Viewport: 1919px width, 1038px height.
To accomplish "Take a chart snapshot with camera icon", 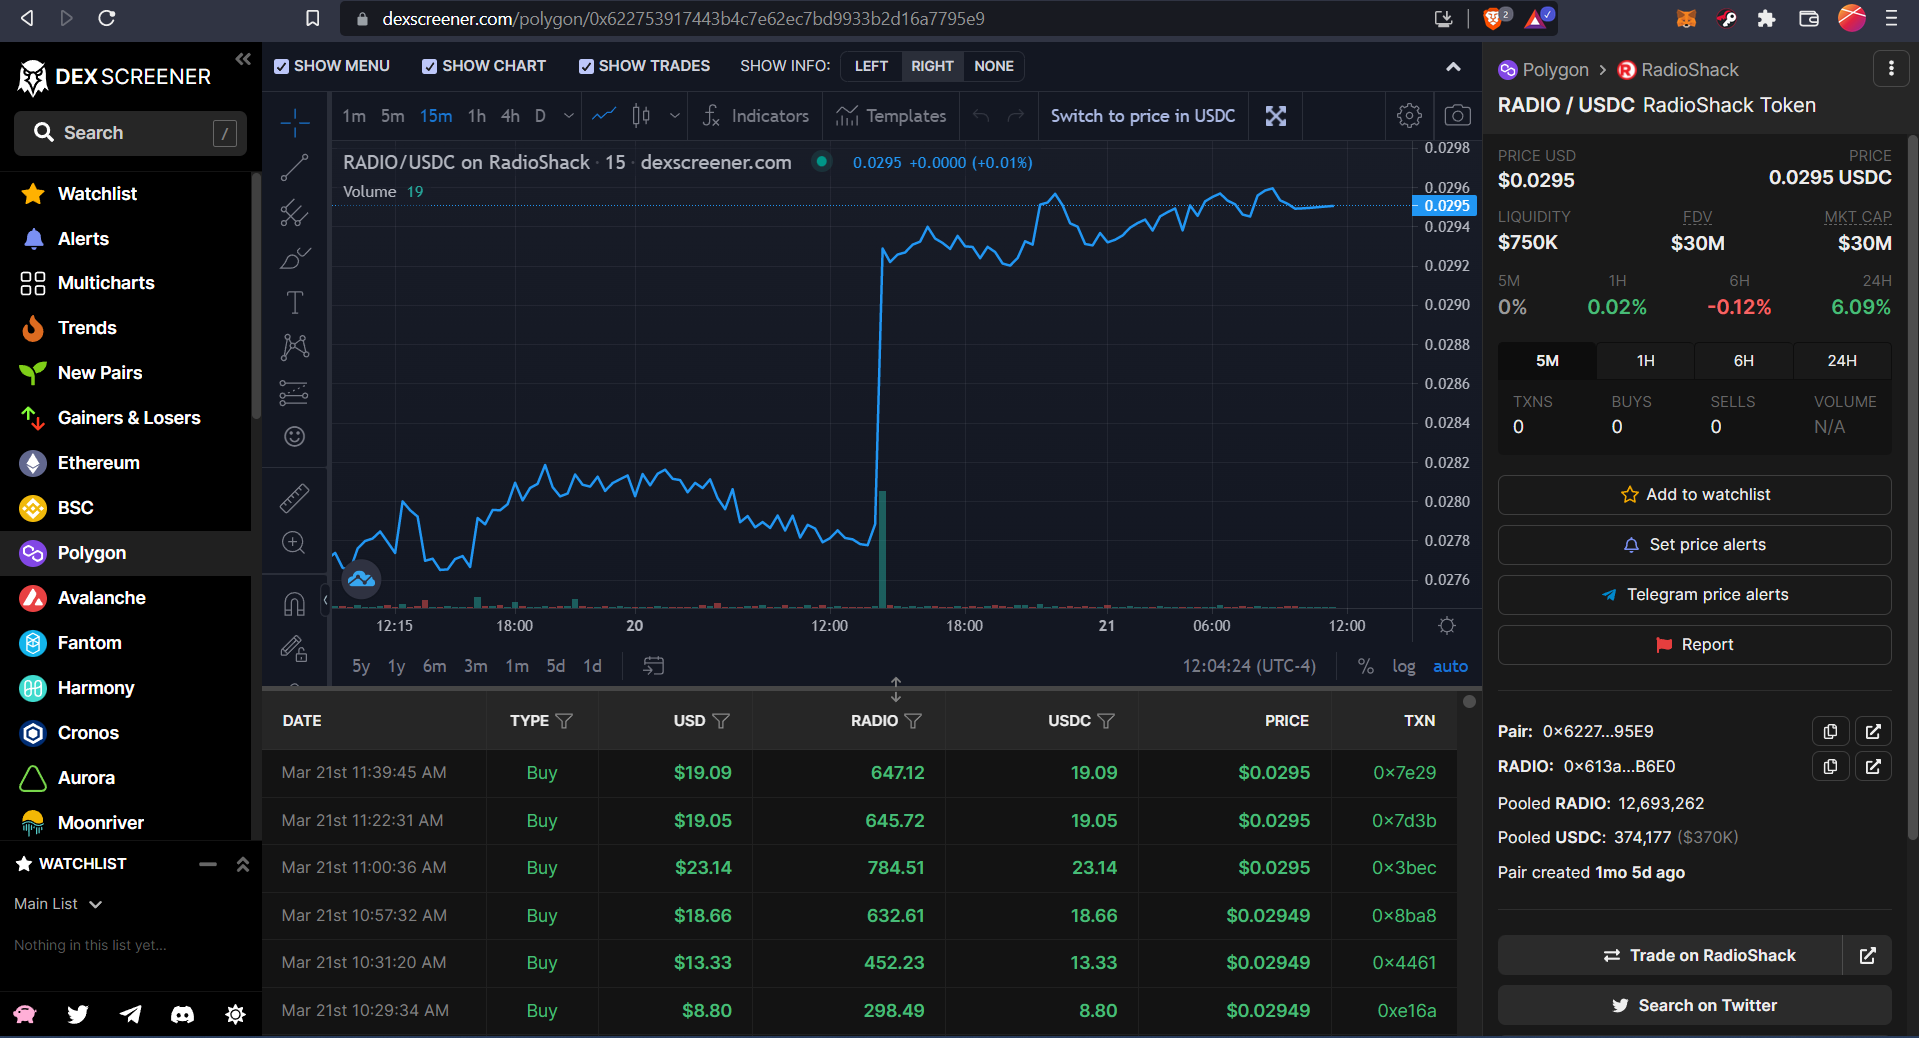I will tap(1458, 116).
